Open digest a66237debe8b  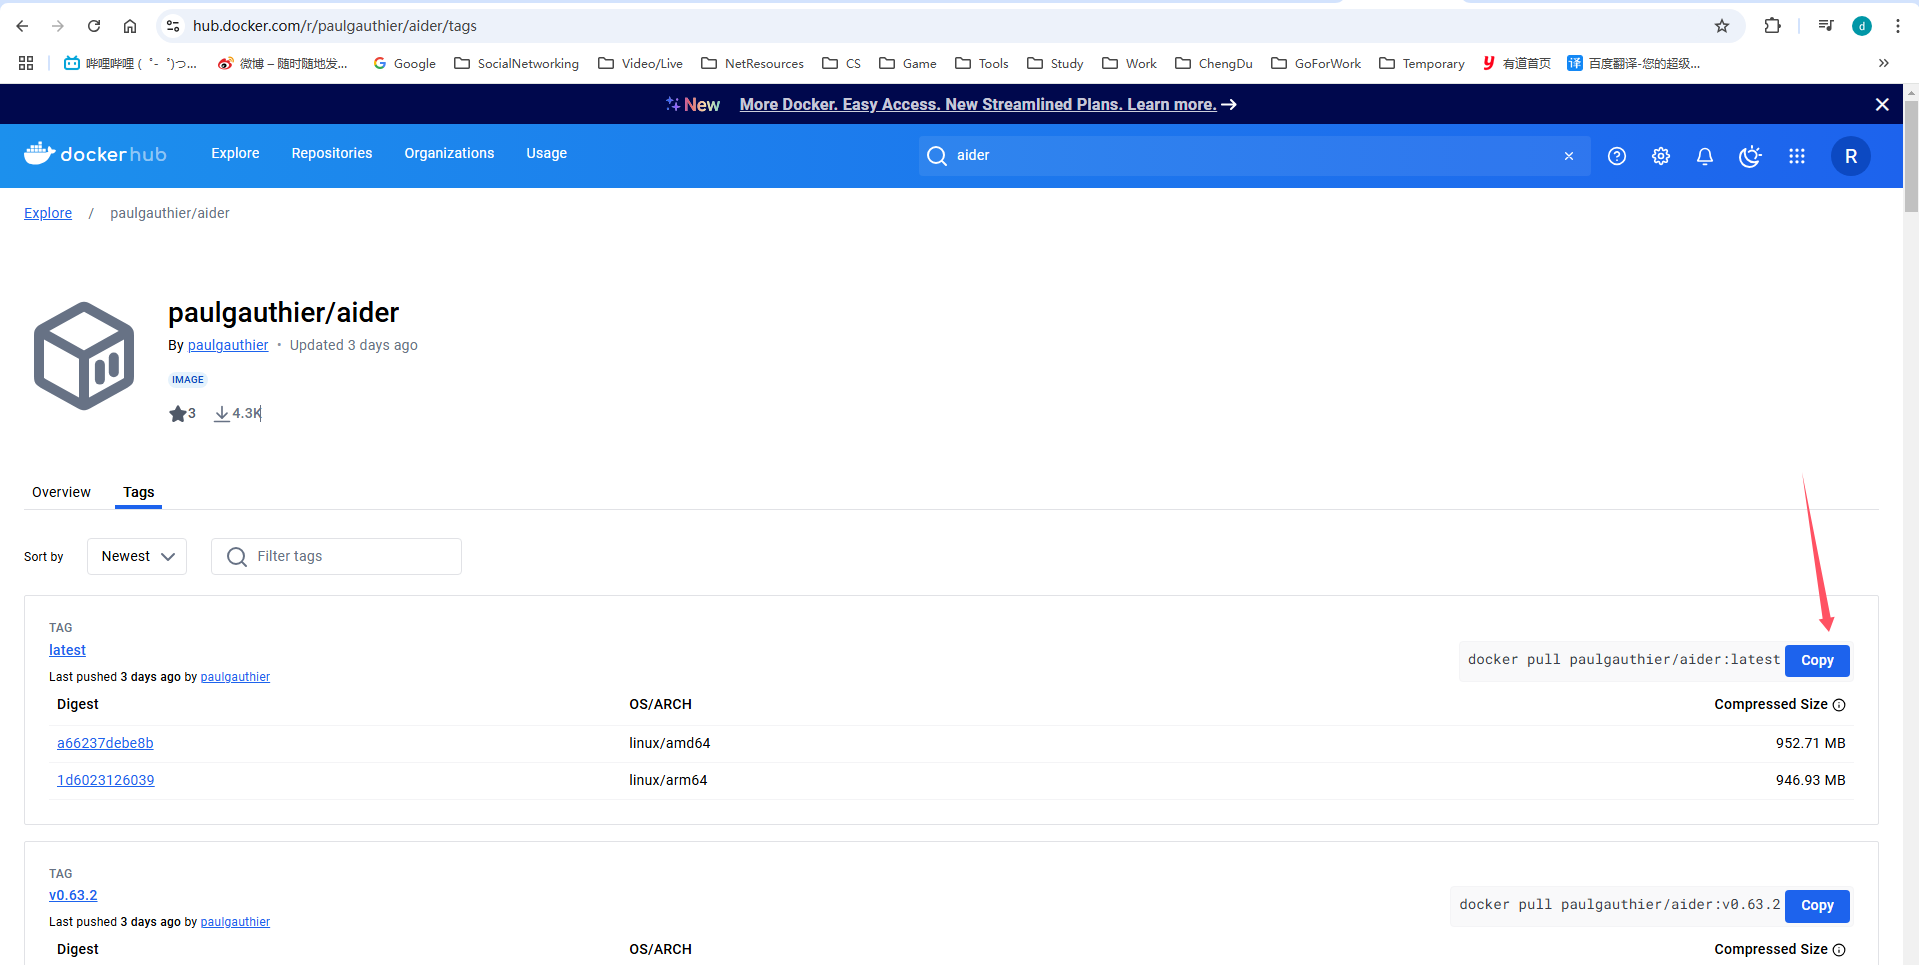pos(105,743)
